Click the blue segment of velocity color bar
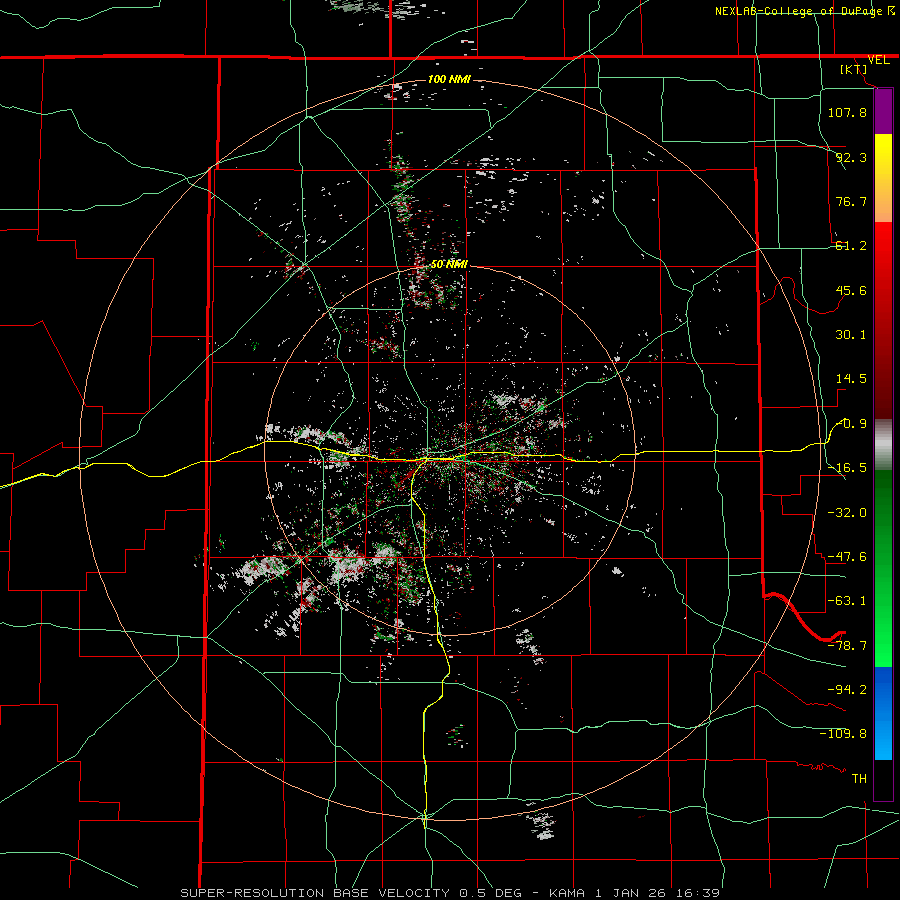This screenshot has height=900, width=900. (x=883, y=713)
